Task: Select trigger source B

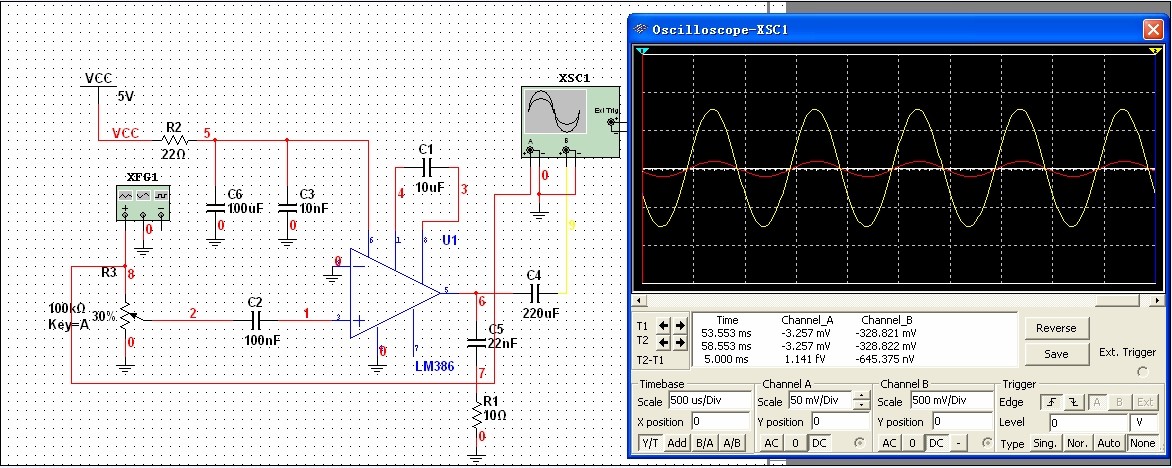Action: (x=1120, y=401)
